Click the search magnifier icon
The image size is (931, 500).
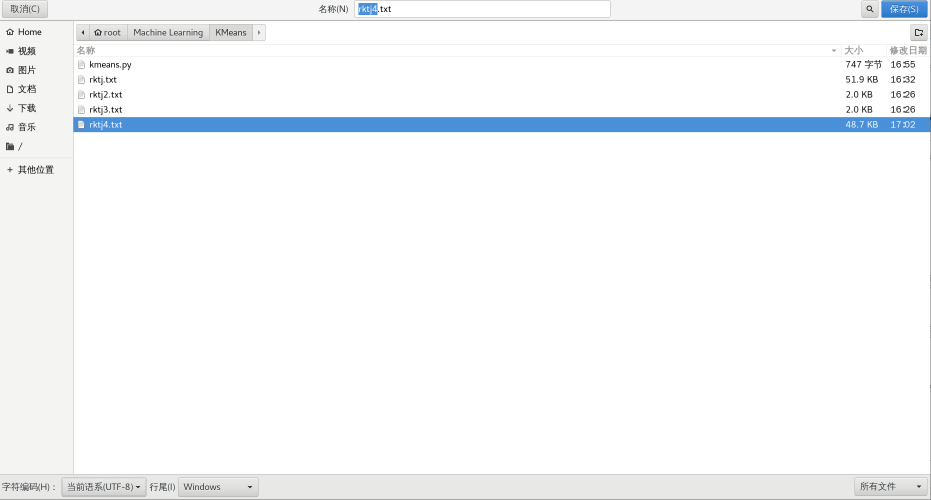pyautogui.click(x=870, y=9)
